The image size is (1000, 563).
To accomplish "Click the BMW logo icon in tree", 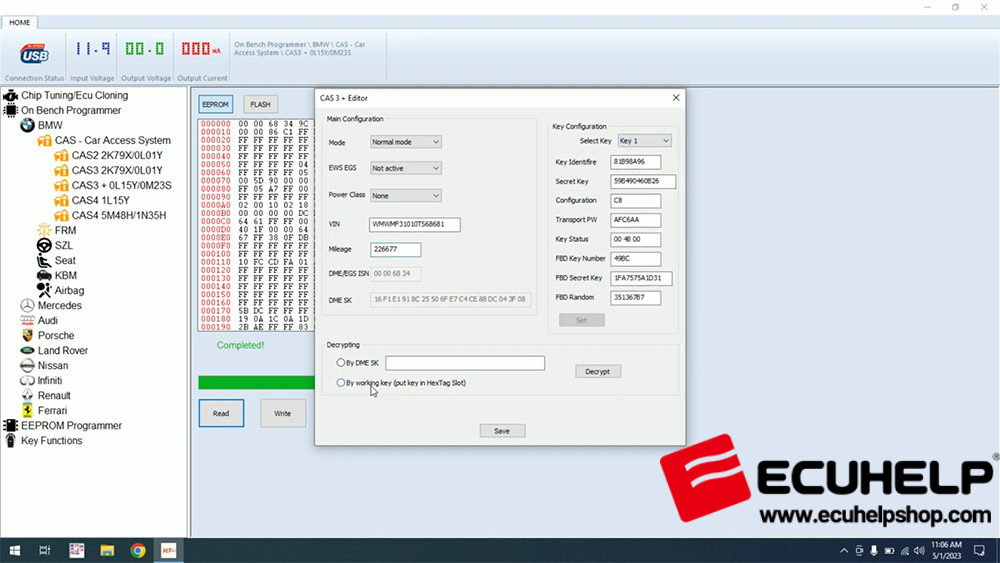I will [x=27, y=126].
